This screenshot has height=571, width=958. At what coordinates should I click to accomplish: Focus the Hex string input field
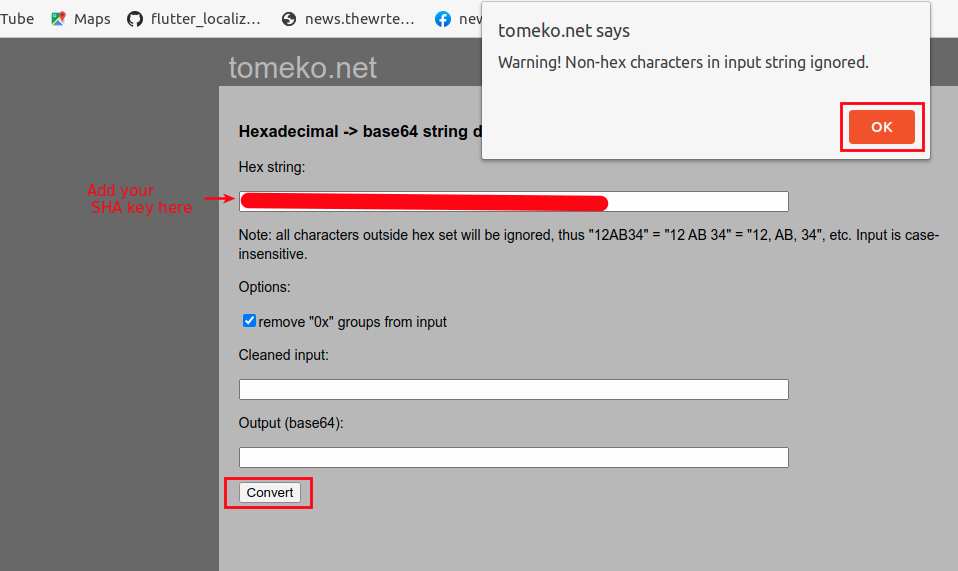tap(700, 201)
